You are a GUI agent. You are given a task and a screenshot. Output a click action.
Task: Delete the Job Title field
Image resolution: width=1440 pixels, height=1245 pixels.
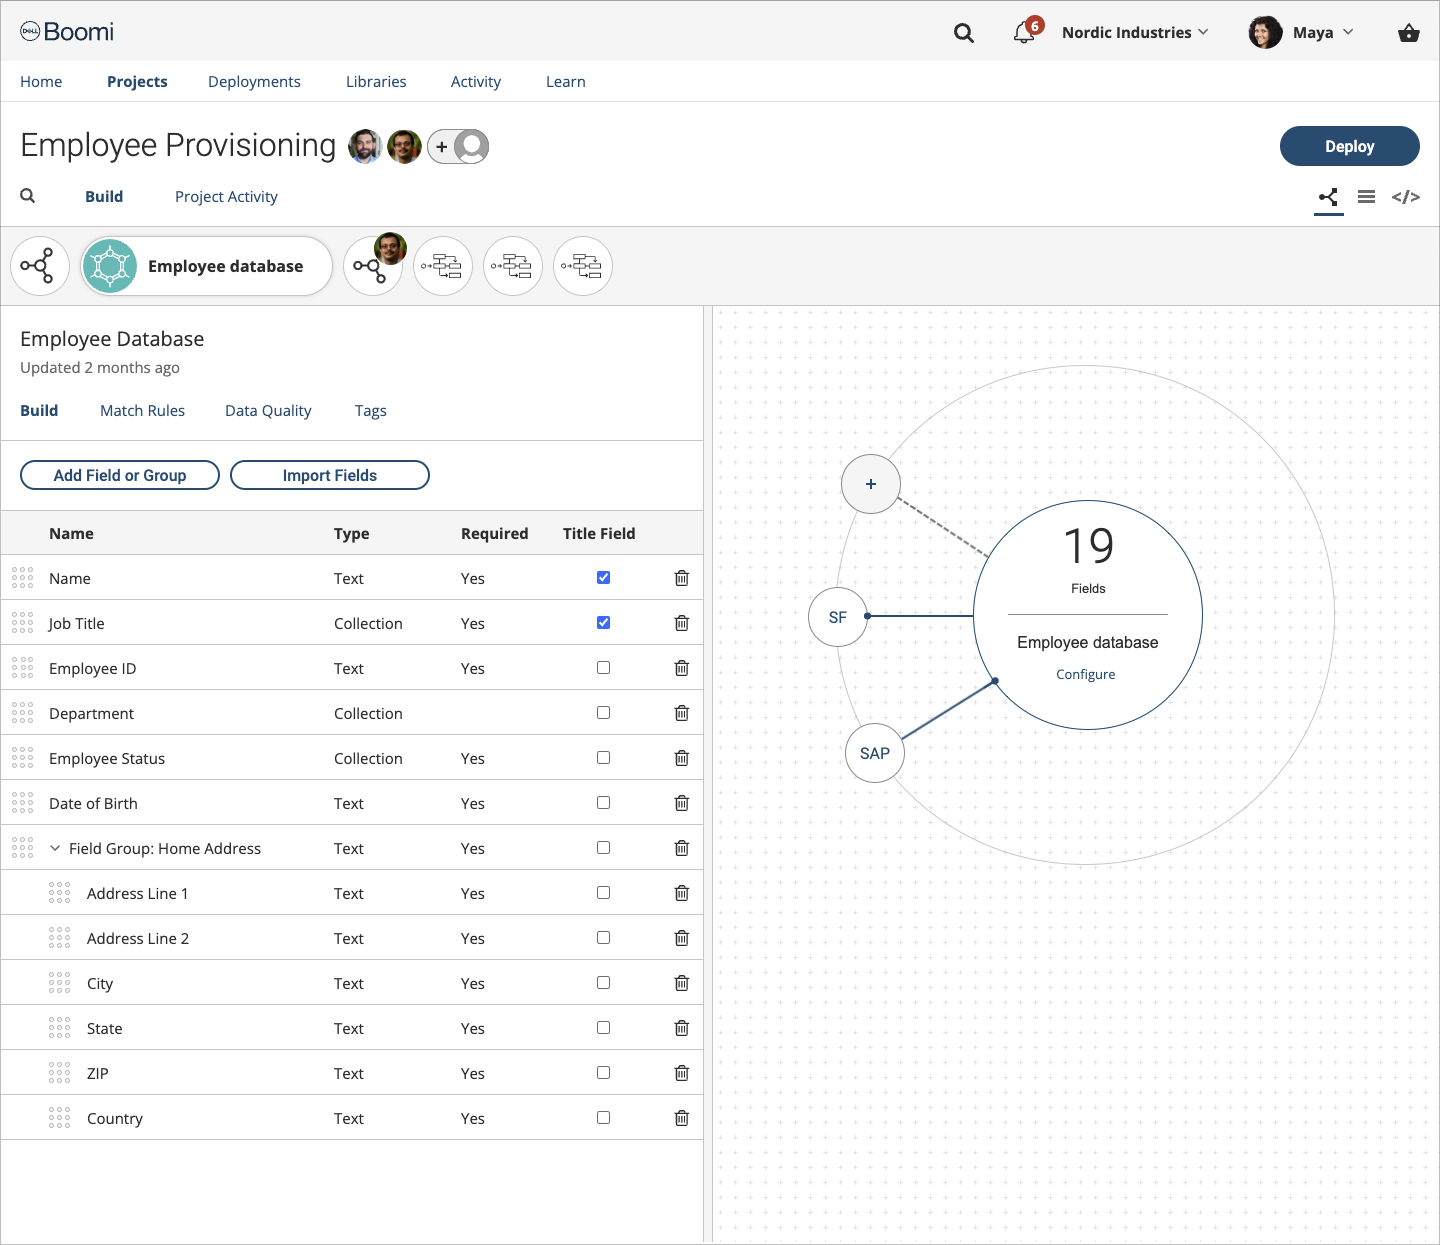682,623
